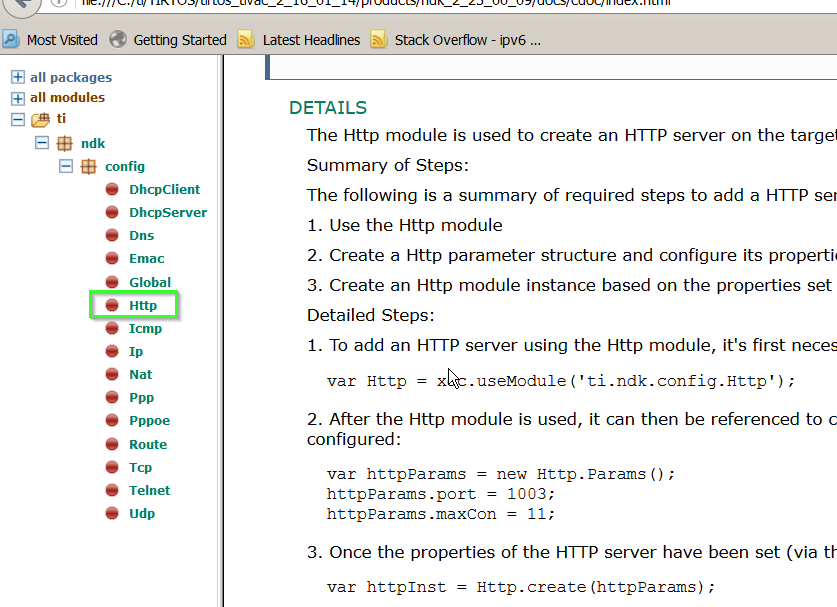Open the Stack Overflow - ipv6 bookmark
837x607 pixels.
click(x=468, y=40)
